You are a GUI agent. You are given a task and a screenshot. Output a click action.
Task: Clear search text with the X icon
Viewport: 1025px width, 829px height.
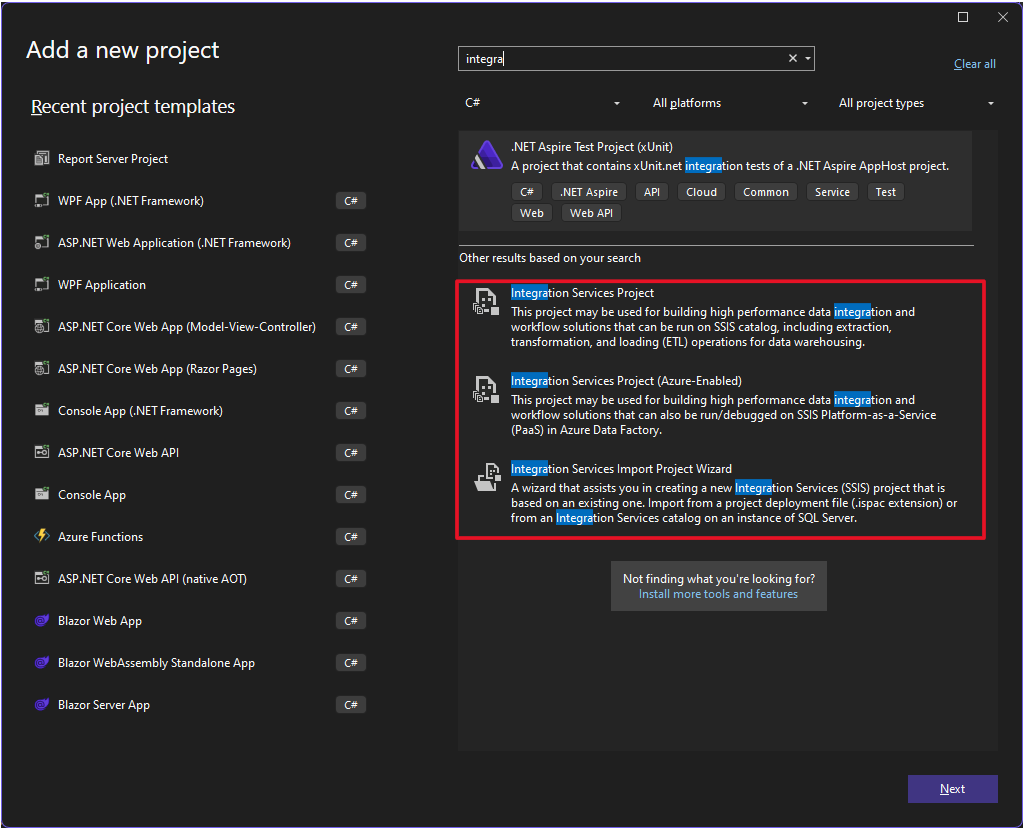[x=793, y=59]
